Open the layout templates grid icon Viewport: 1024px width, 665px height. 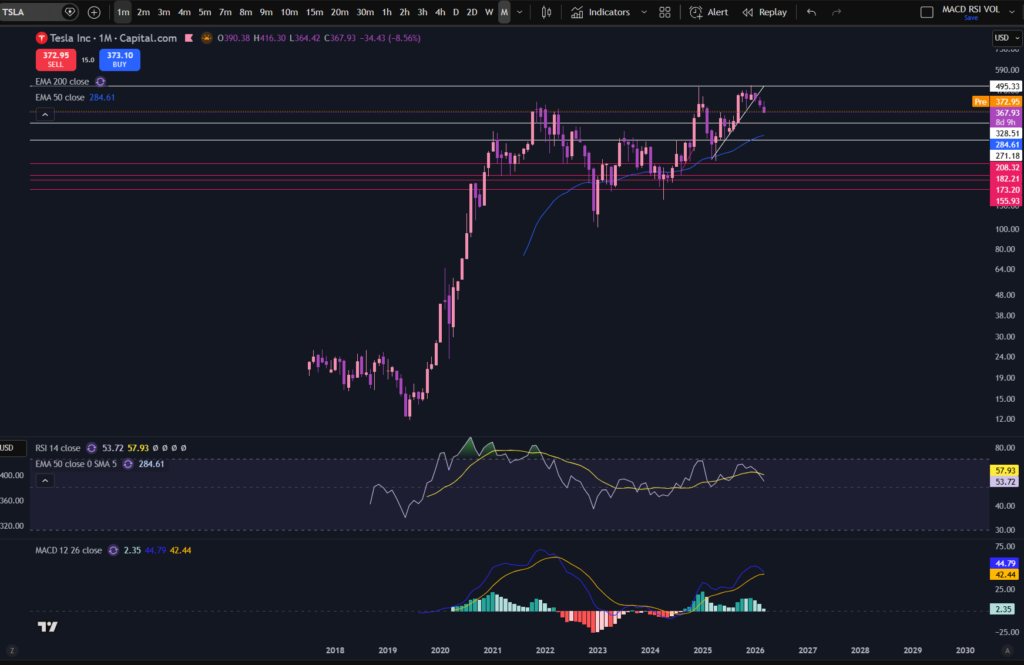[x=665, y=12]
